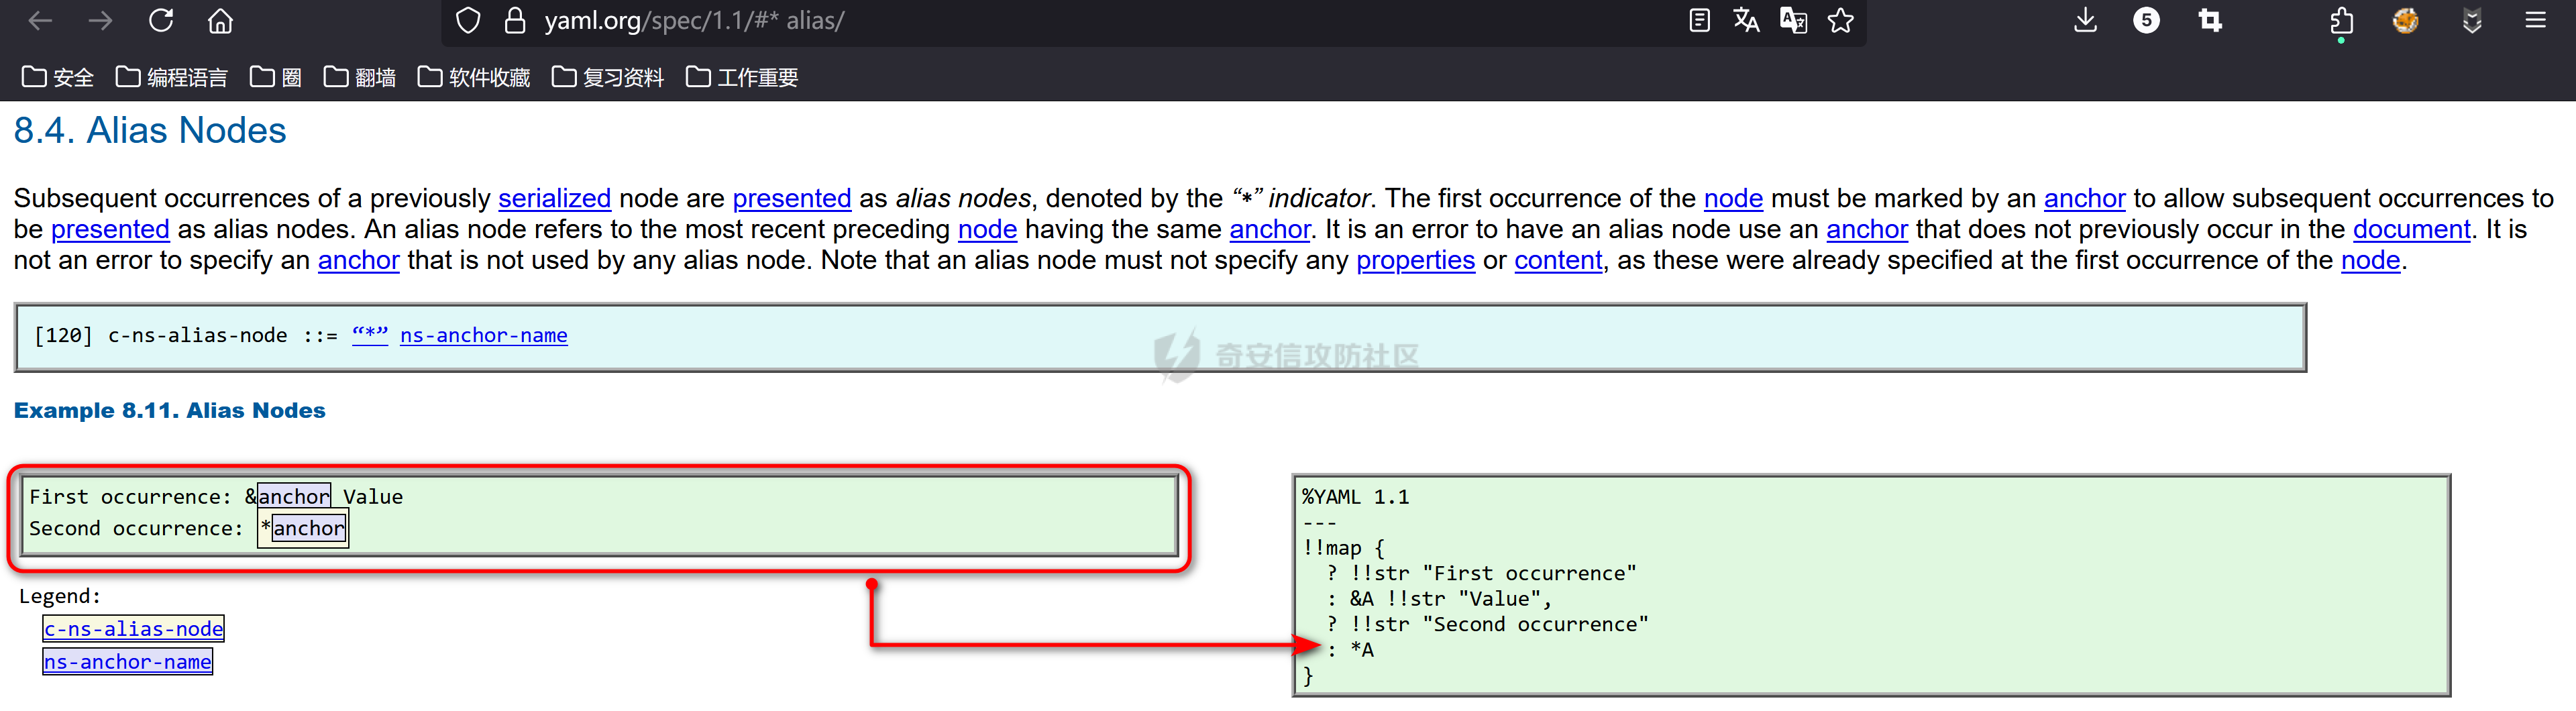The image size is (2576, 711).
Task: Open the translation extension icon
Action: point(1793,20)
